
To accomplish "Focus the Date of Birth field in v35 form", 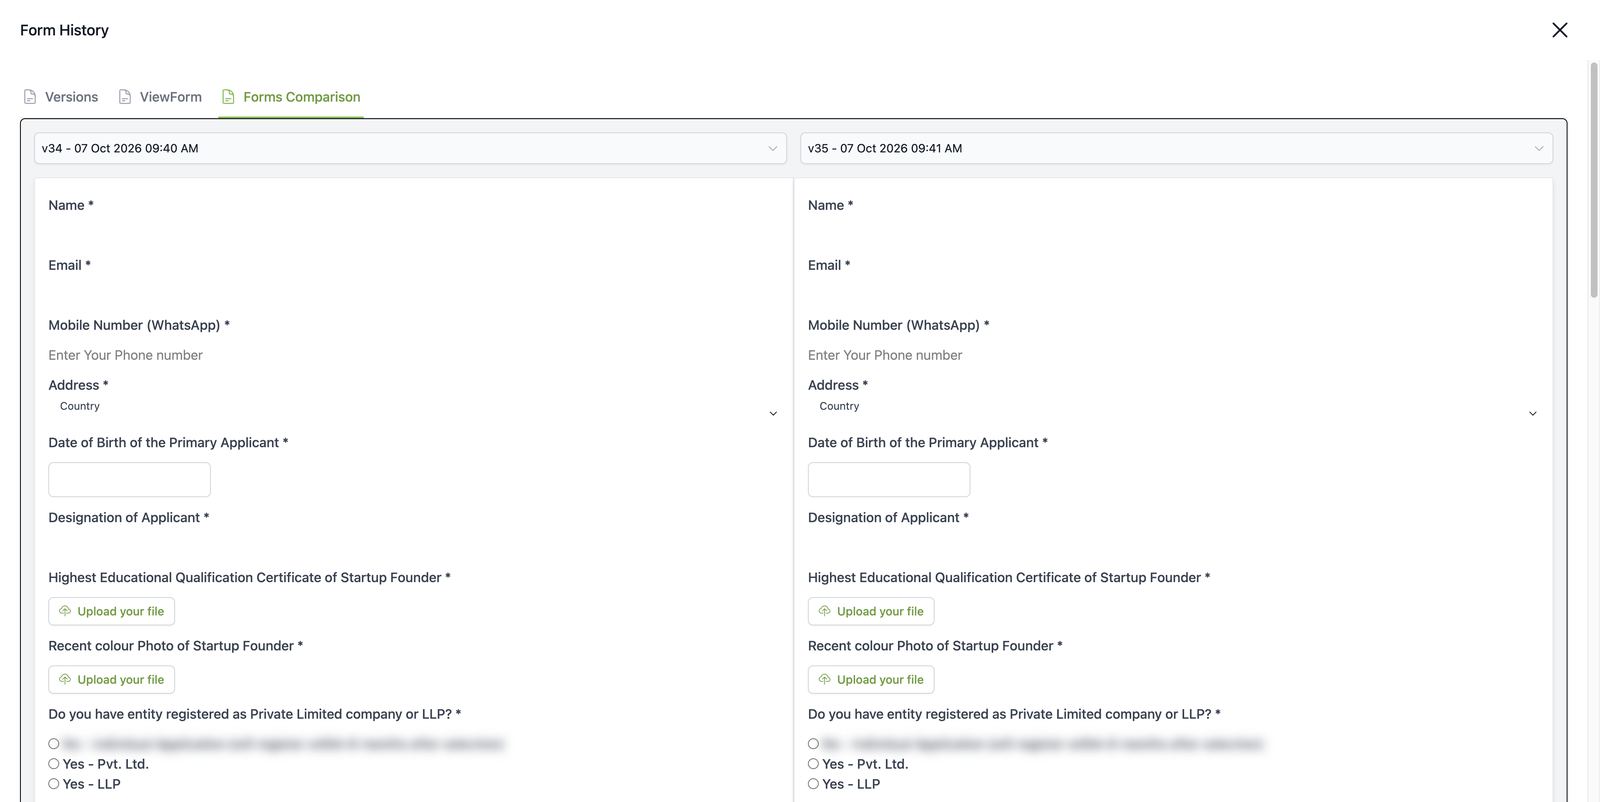I will click(889, 480).
